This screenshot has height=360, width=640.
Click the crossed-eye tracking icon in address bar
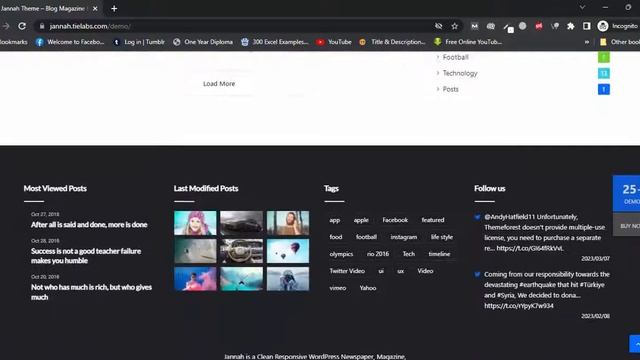pyautogui.click(x=438, y=26)
